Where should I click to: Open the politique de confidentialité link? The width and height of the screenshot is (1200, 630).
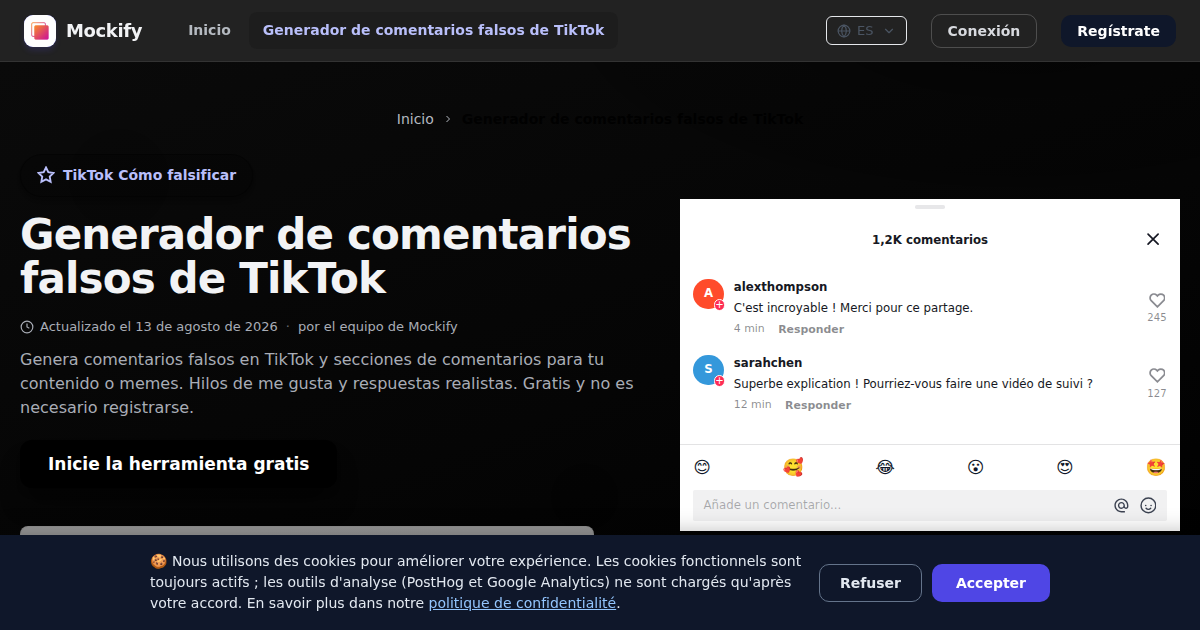522,603
